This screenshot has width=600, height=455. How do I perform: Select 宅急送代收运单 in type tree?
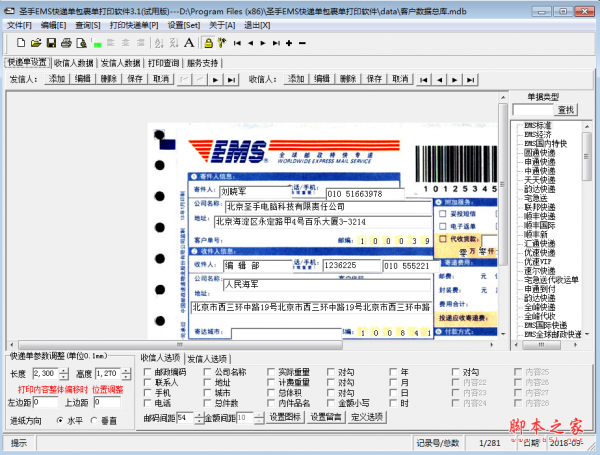[551, 280]
